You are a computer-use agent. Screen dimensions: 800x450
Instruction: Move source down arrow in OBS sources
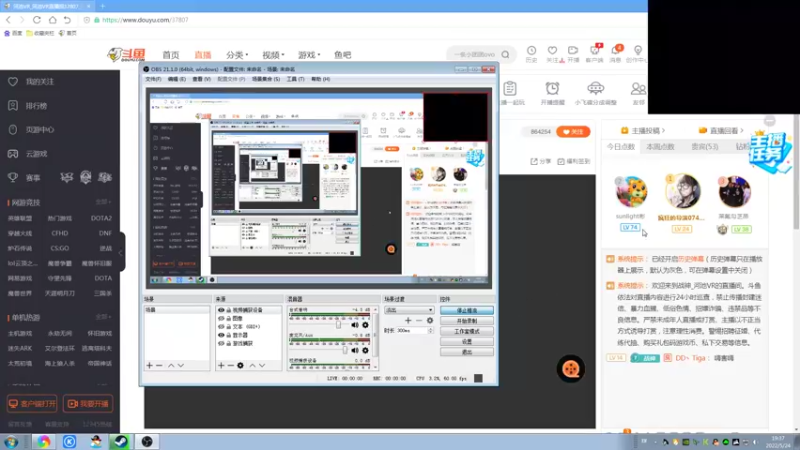tap(262, 365)
